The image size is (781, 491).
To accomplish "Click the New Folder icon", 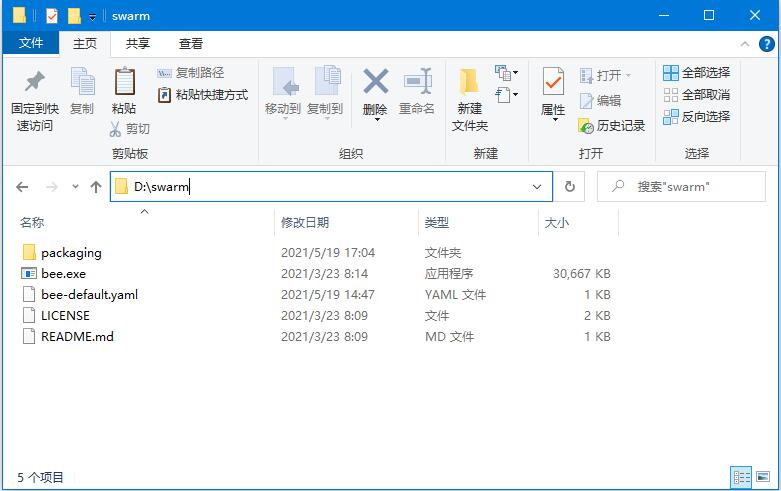I will (x=469, y=82).
